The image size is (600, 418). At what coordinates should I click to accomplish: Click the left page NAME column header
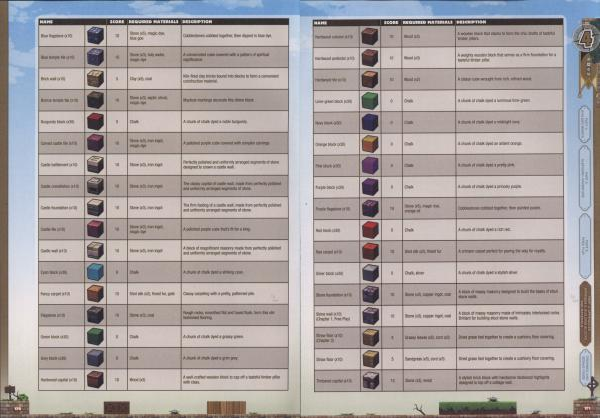46,22
